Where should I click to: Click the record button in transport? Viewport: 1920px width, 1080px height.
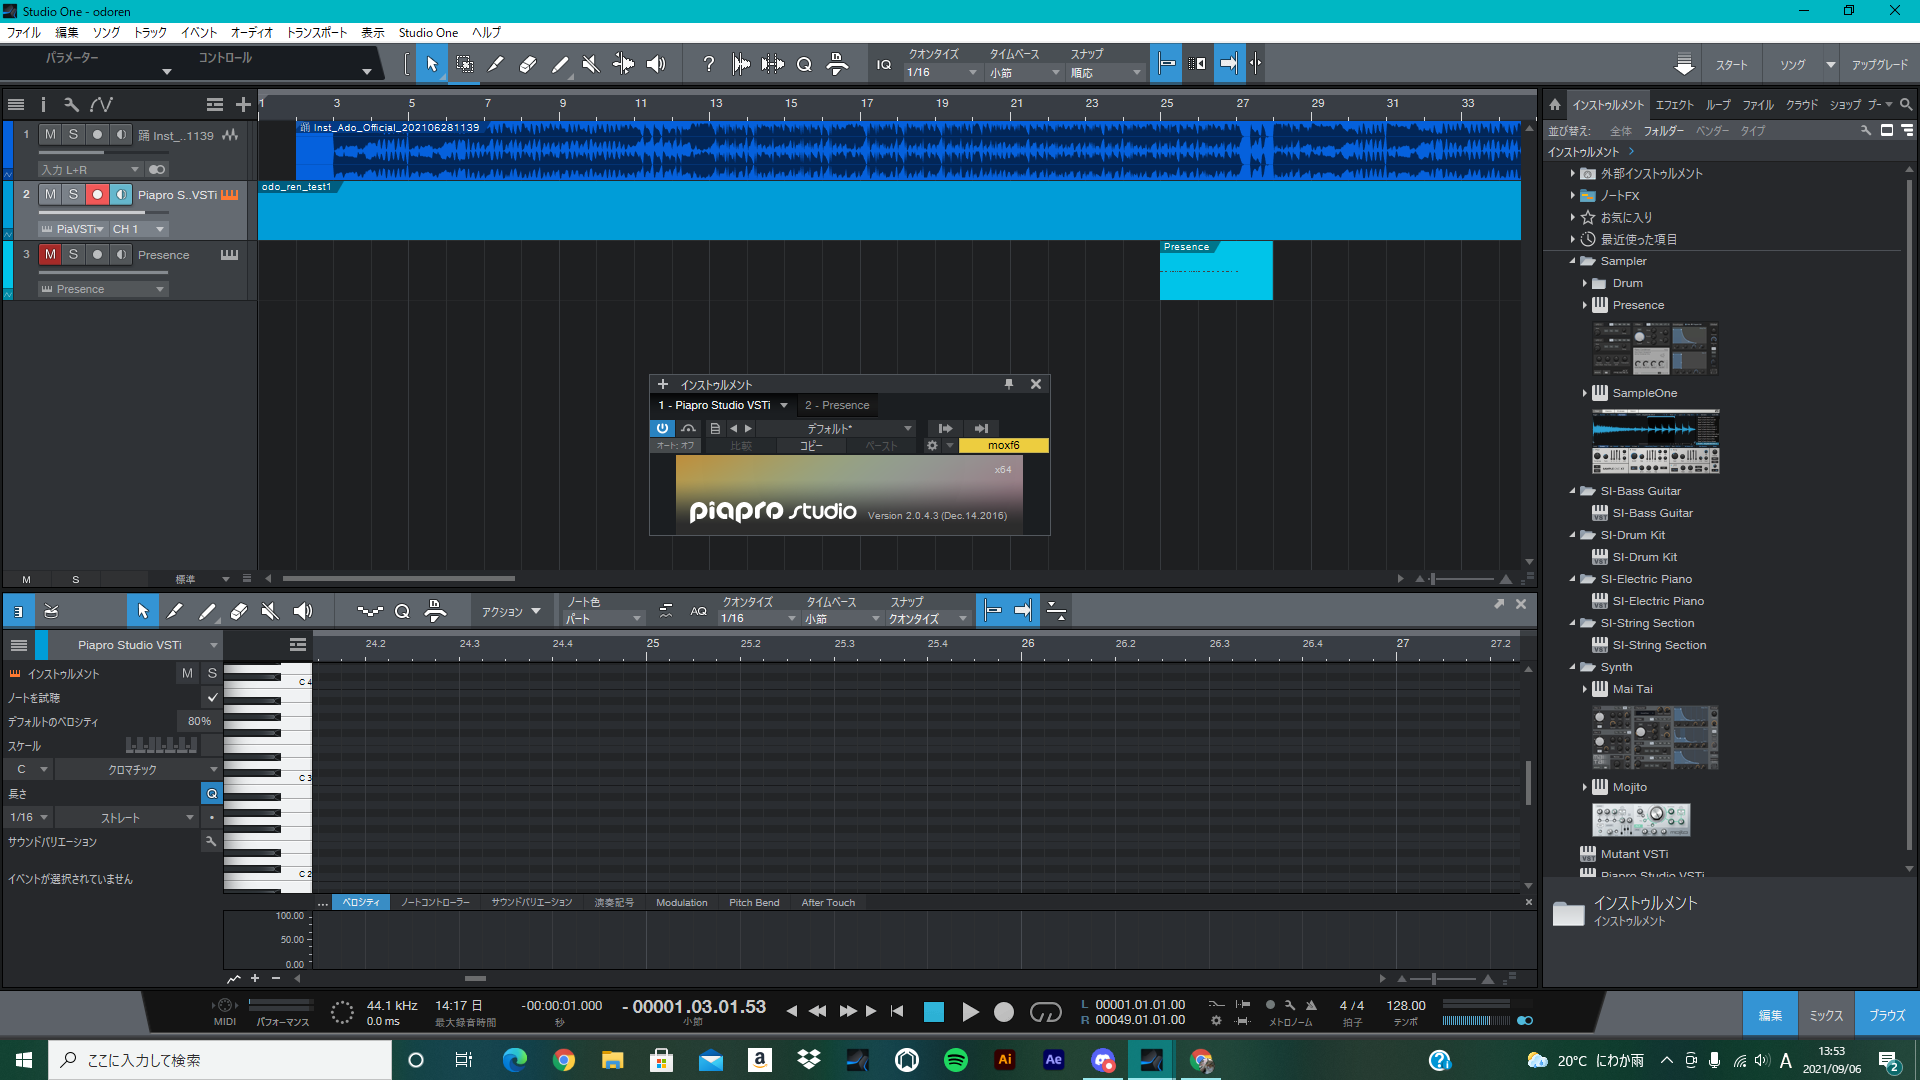tap(1004, 1012)
